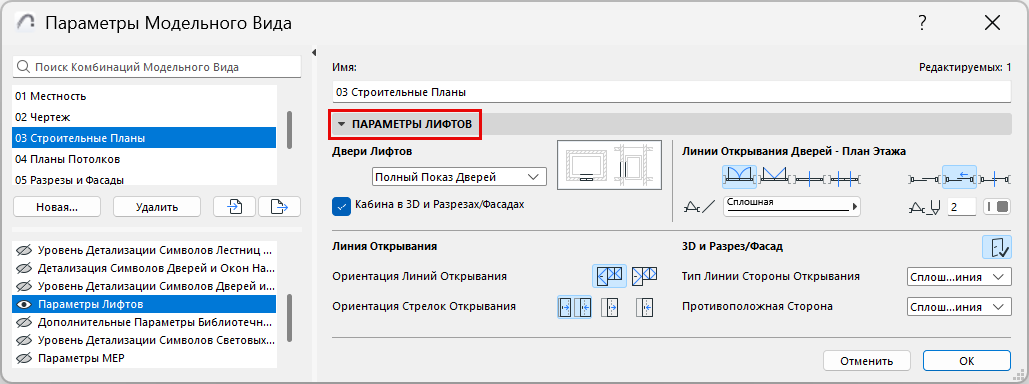Viewport: 1029px width, 384px height.
Task: Click Линии Открывания Дверей - План Этажа heading
Action: tap(794, 152)
